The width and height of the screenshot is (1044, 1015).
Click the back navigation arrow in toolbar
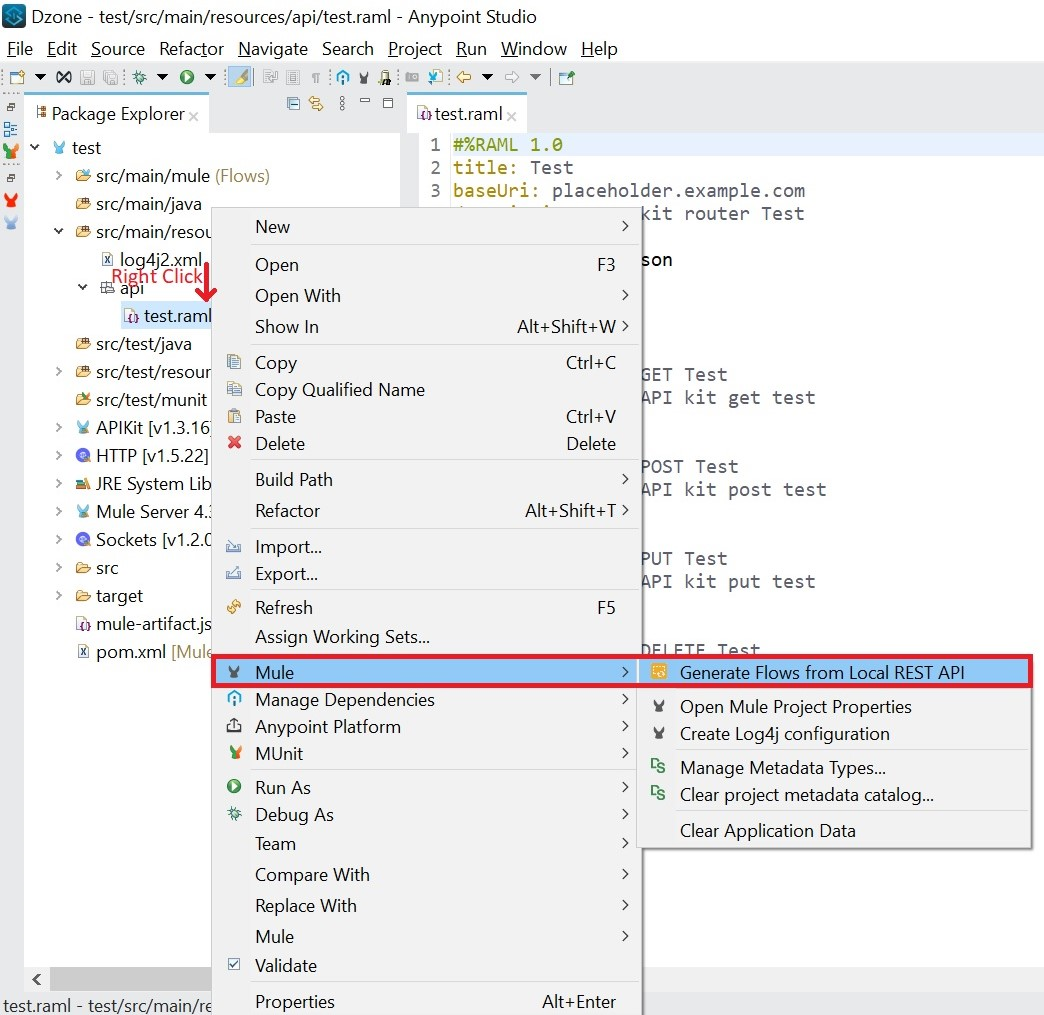[464, 77]
